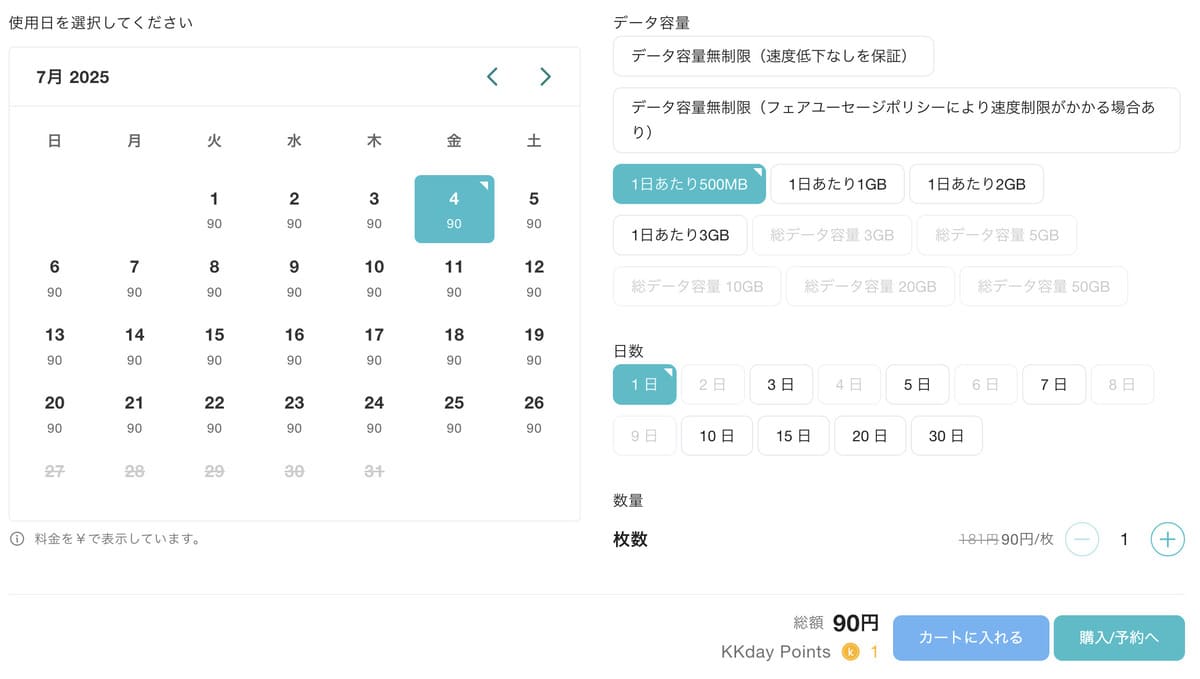Pick July 12 on the calendar
The height and width of the screenshot is (679, 1200).
click(534, 277)
